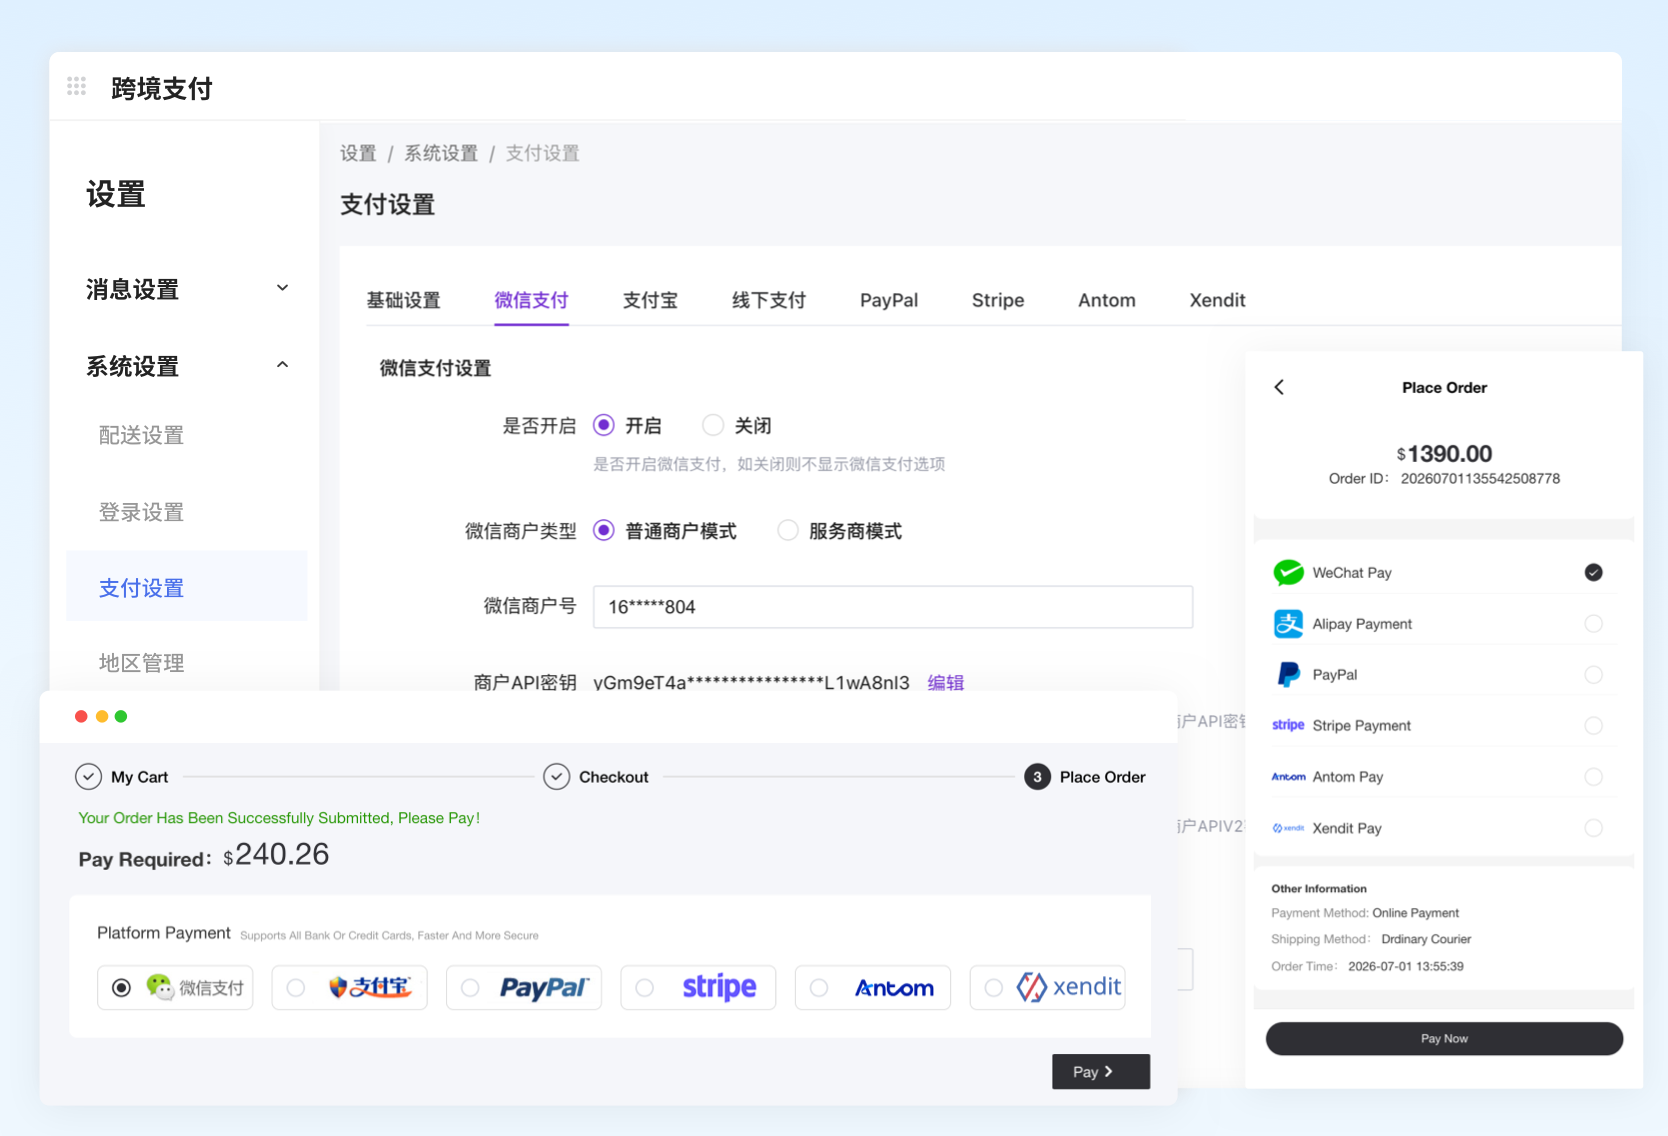Click the yellow minimize dot on checkout window
The height and width of the screenshot is (1136, 1668).
point(101,716)
